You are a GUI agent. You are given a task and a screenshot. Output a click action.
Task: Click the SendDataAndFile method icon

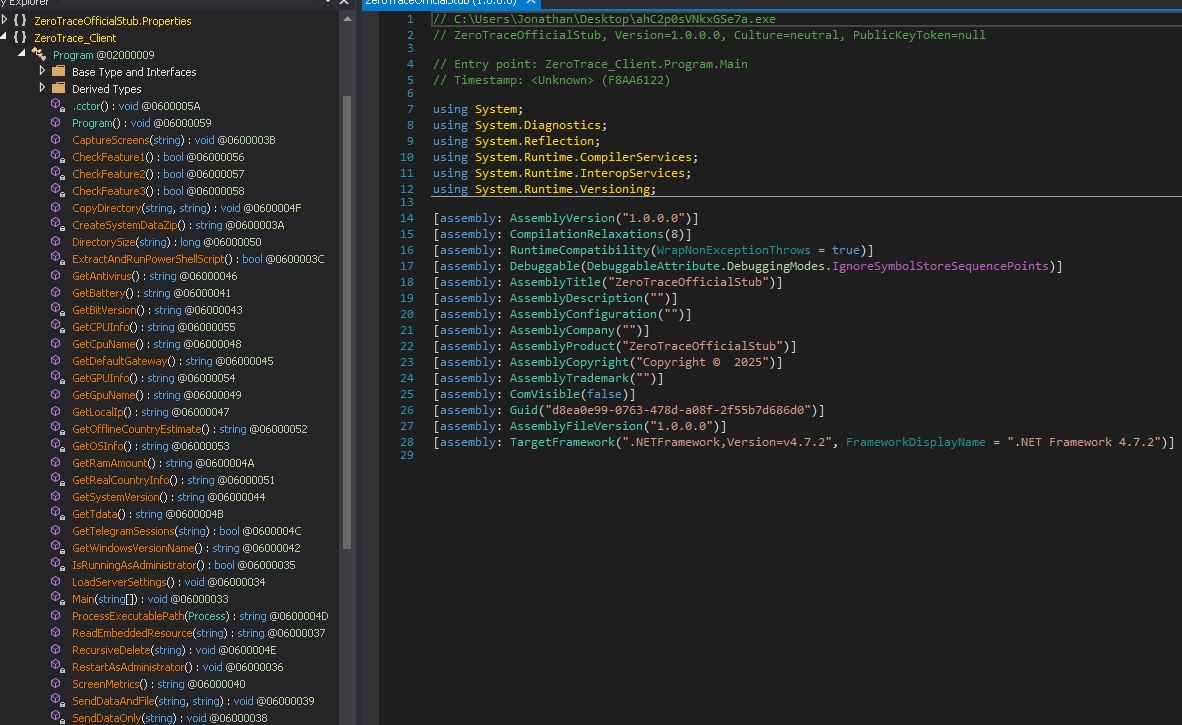click(x=57, y=700)
